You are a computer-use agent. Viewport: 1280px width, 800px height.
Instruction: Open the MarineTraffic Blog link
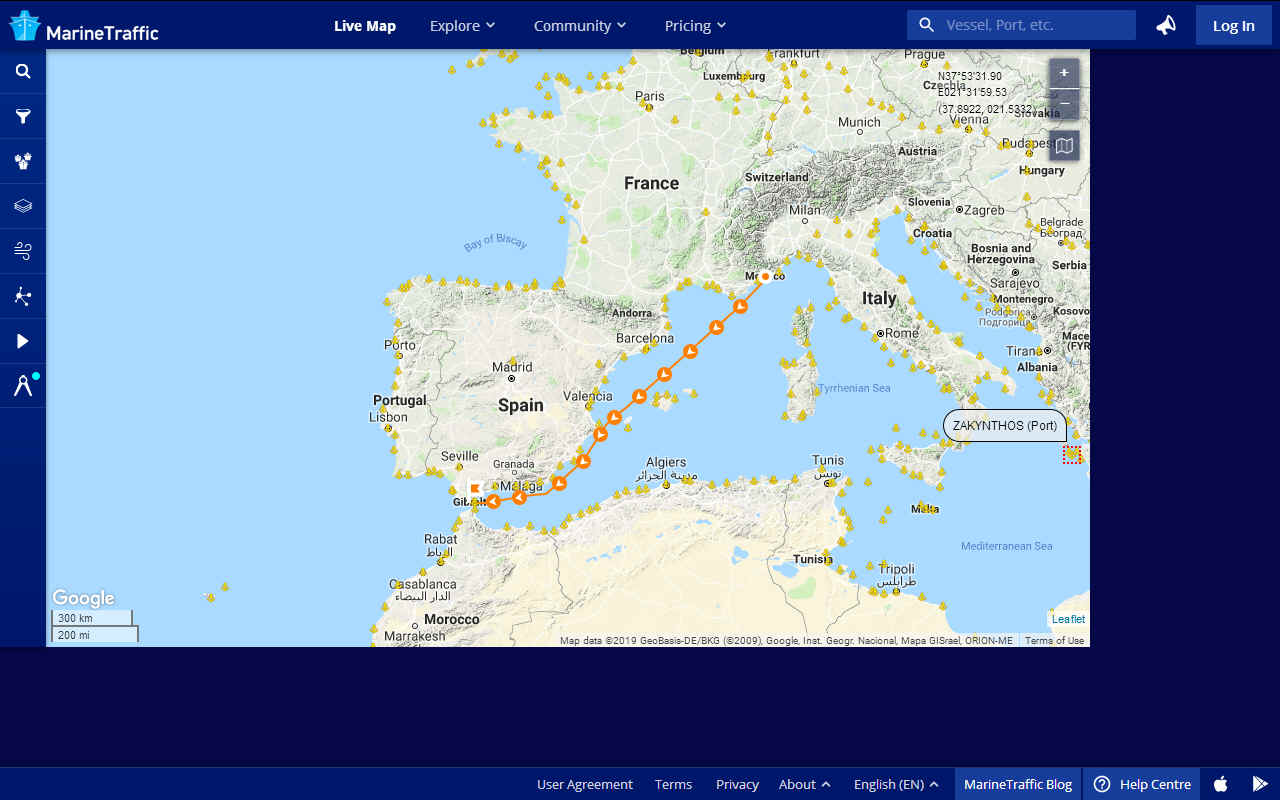click(1018, 784)
